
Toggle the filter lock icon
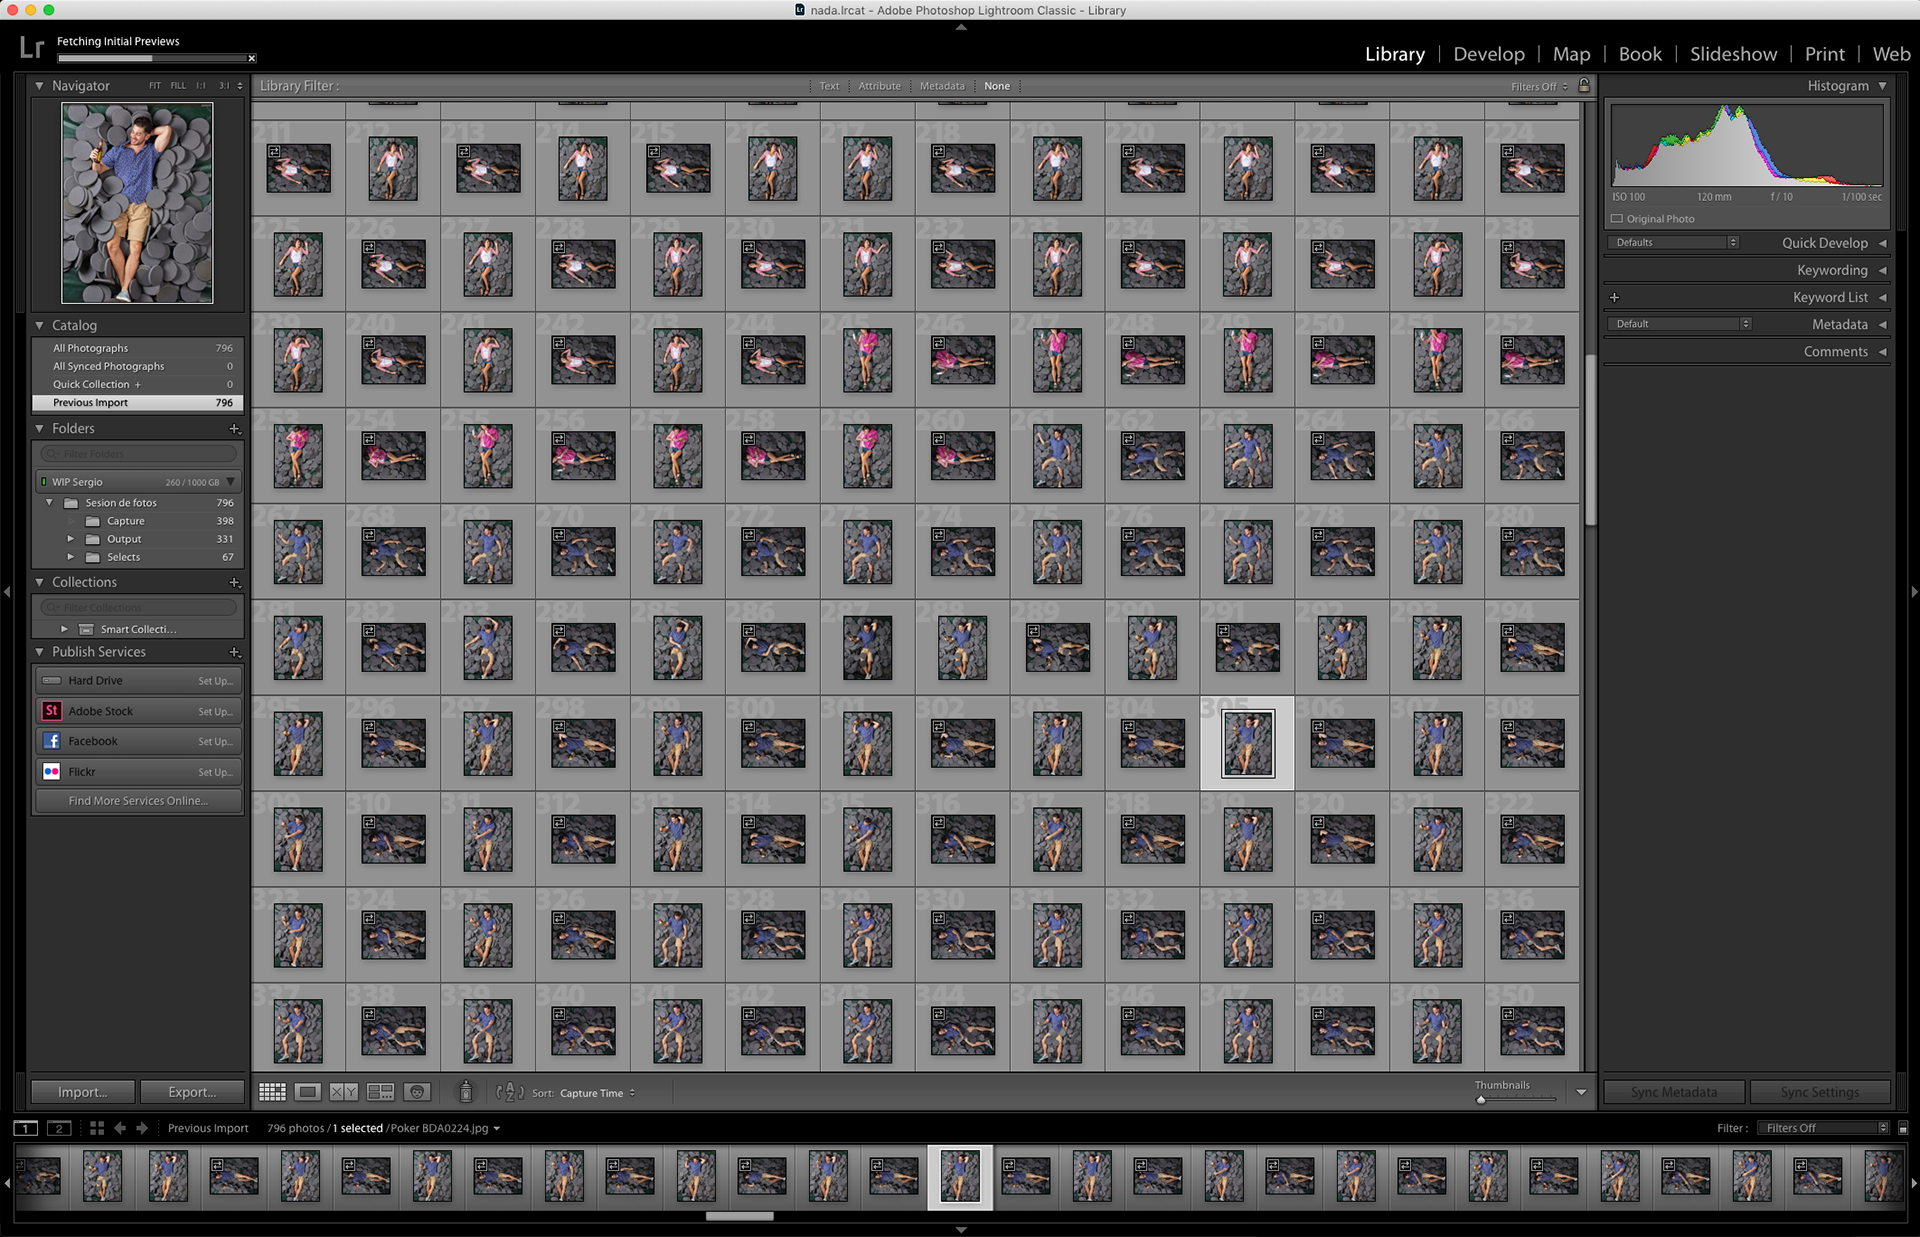tap(1584, 86)
